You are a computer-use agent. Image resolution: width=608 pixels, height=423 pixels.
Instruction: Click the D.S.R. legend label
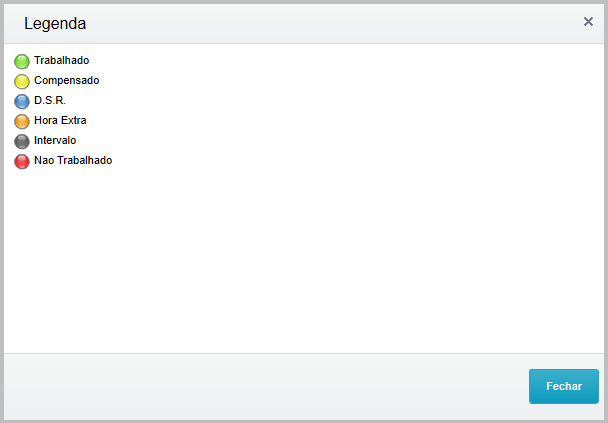coord(50,101)
